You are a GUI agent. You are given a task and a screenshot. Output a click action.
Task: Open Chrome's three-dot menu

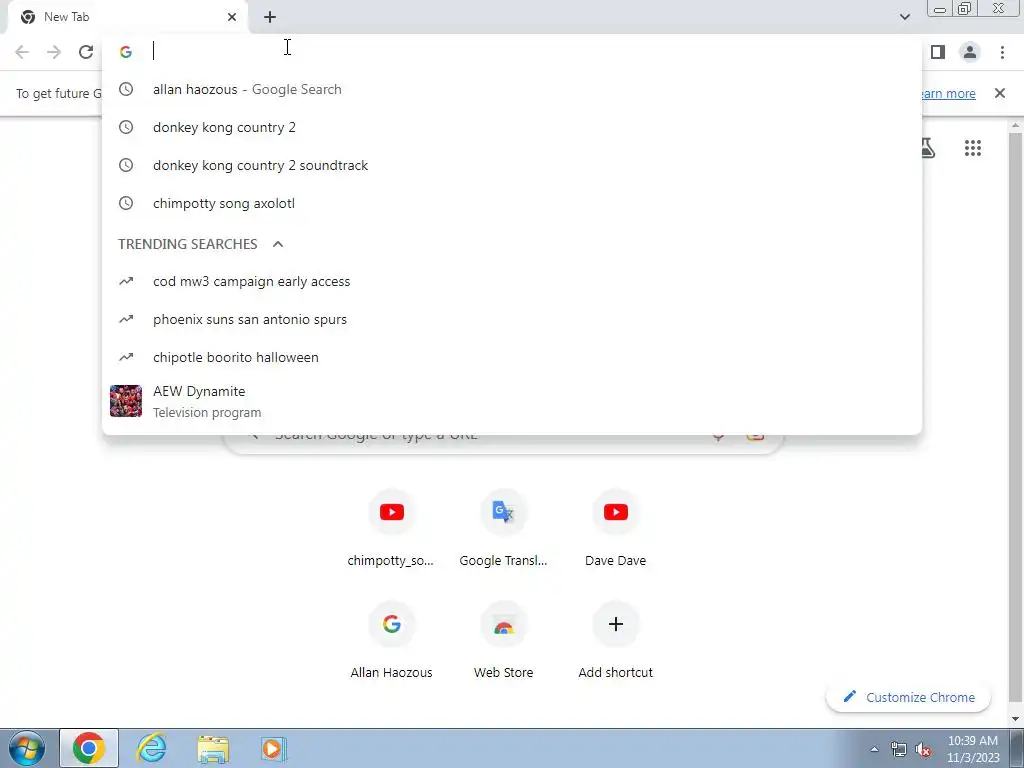1002,52
